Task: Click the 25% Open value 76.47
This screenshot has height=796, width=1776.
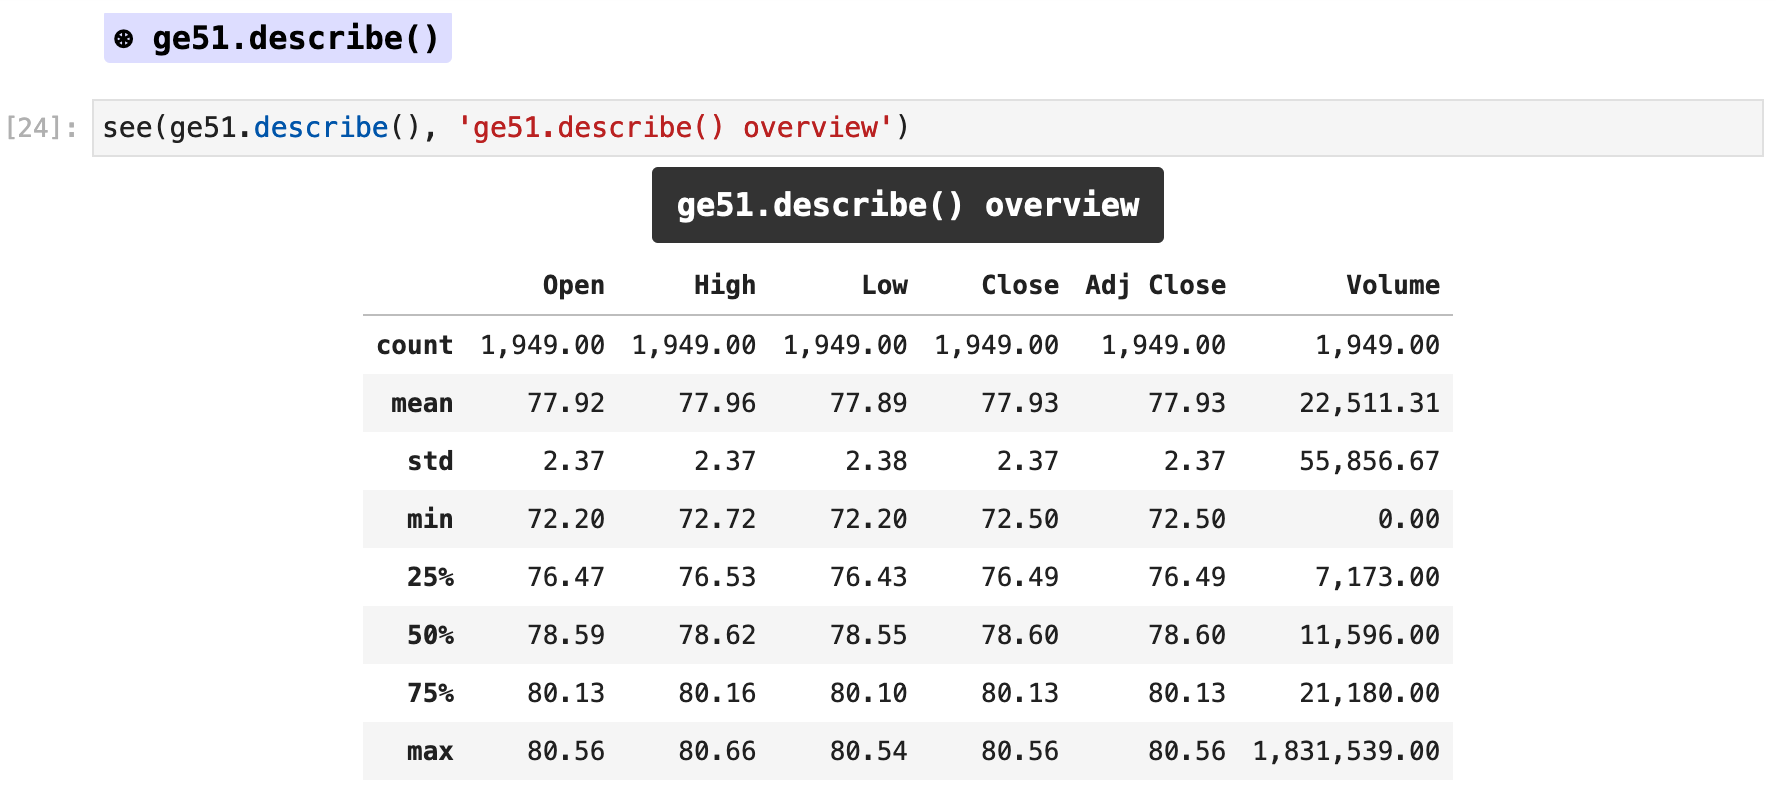Action: coord(566,577)
